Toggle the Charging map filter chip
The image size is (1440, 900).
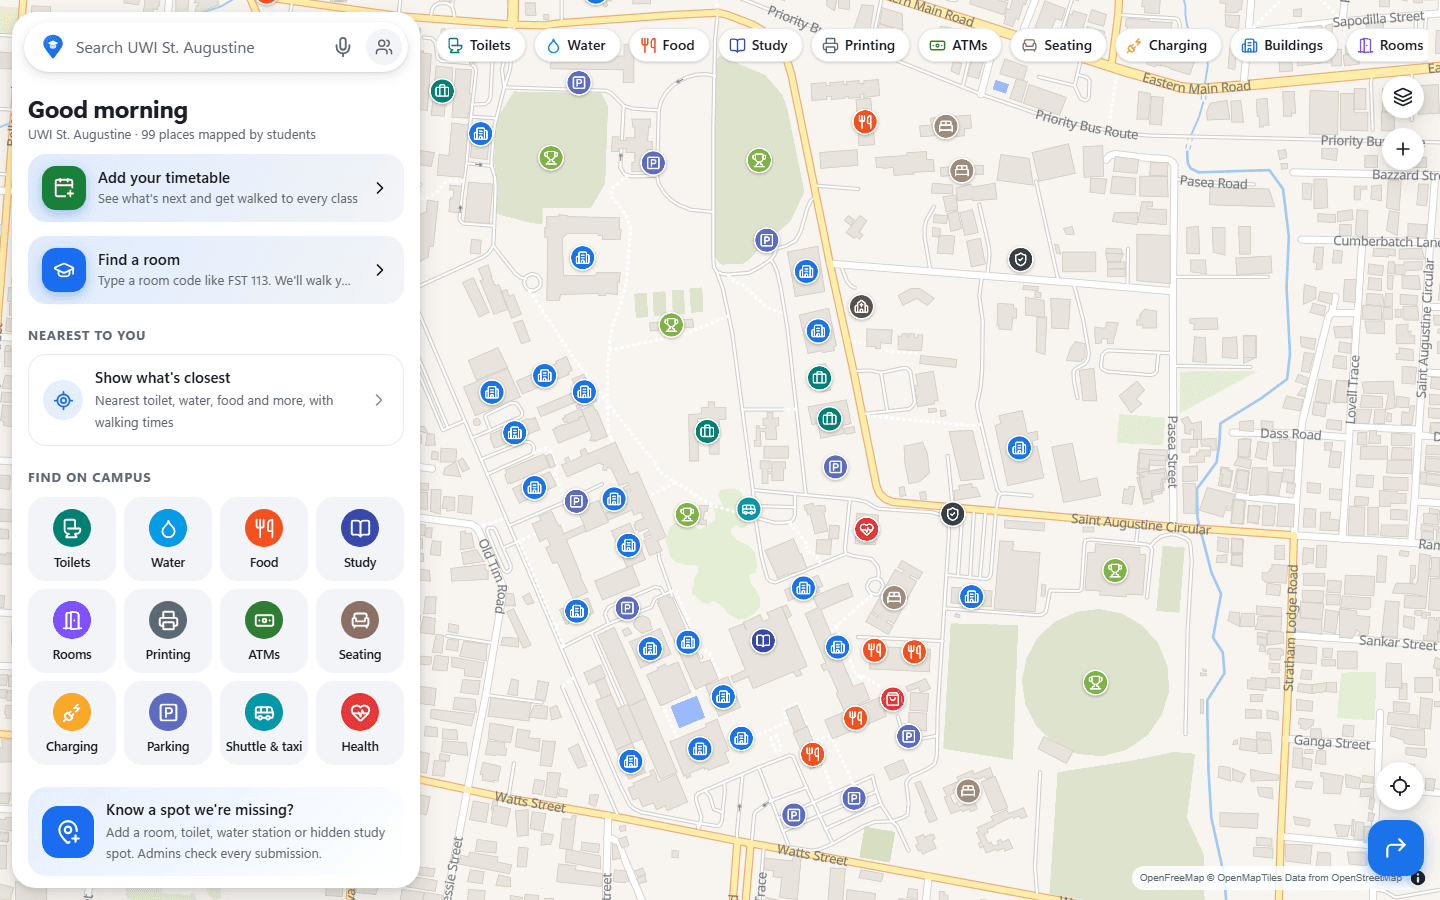[x=1168, y=45]
